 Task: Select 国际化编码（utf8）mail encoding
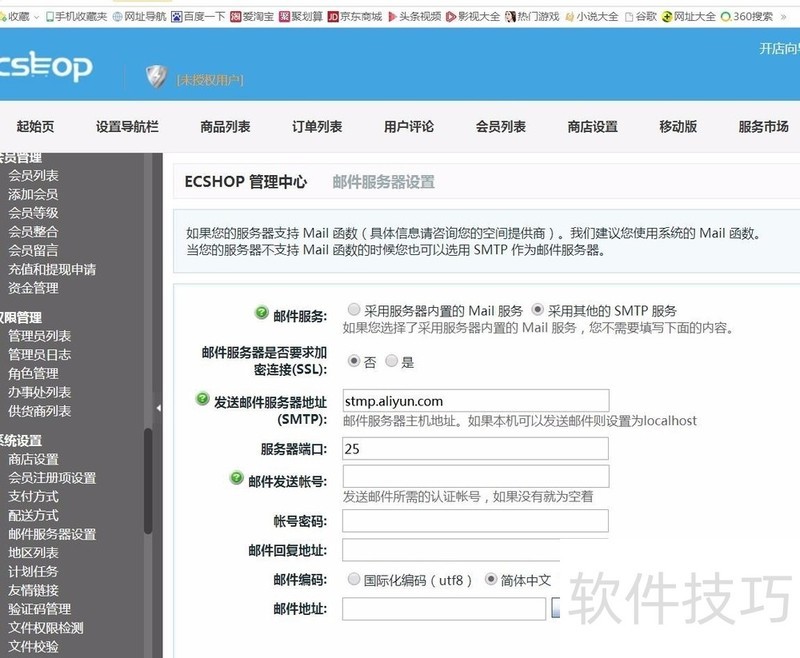tap(355, 579)
